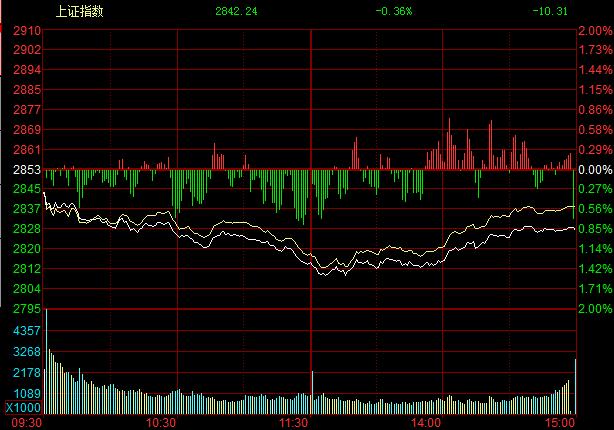The width and height of the screenshot is (614, 430).
Task: Click the red 0.29% percent label
Action: click(595, 150)
